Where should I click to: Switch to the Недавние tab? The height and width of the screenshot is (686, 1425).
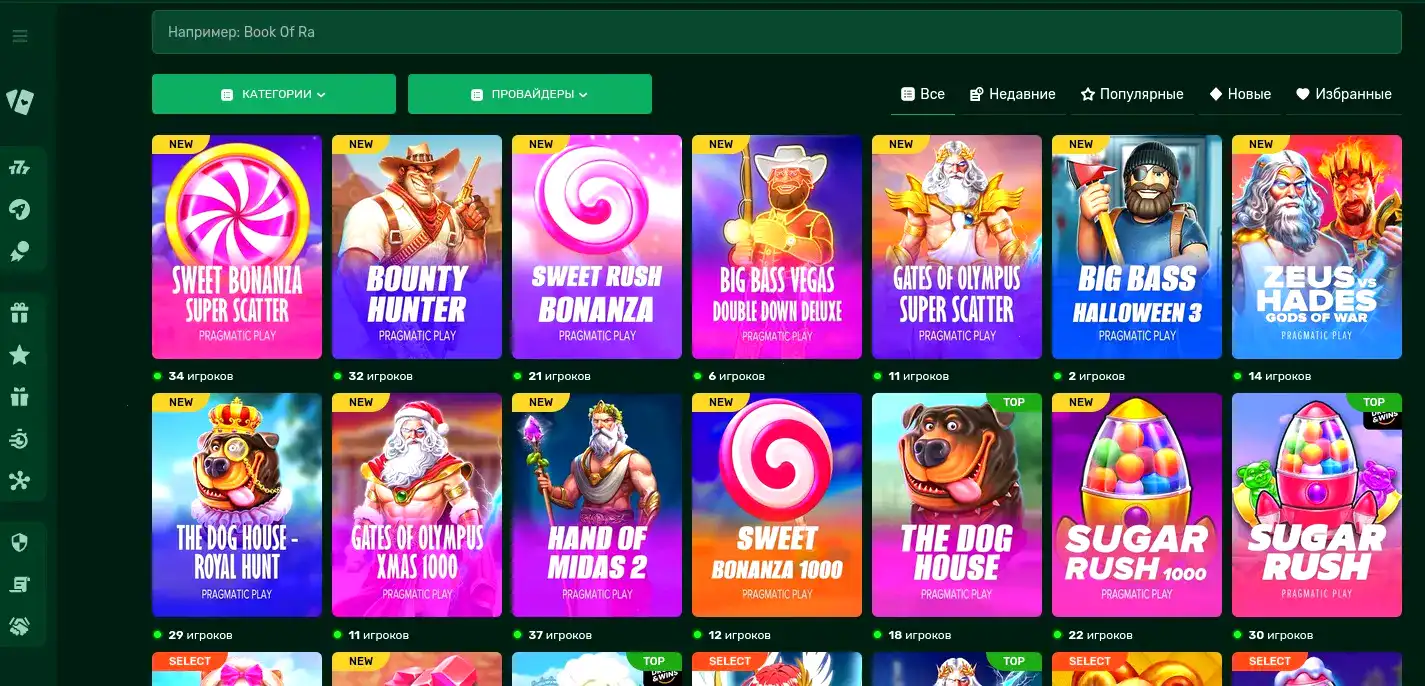coord(1012,94)
